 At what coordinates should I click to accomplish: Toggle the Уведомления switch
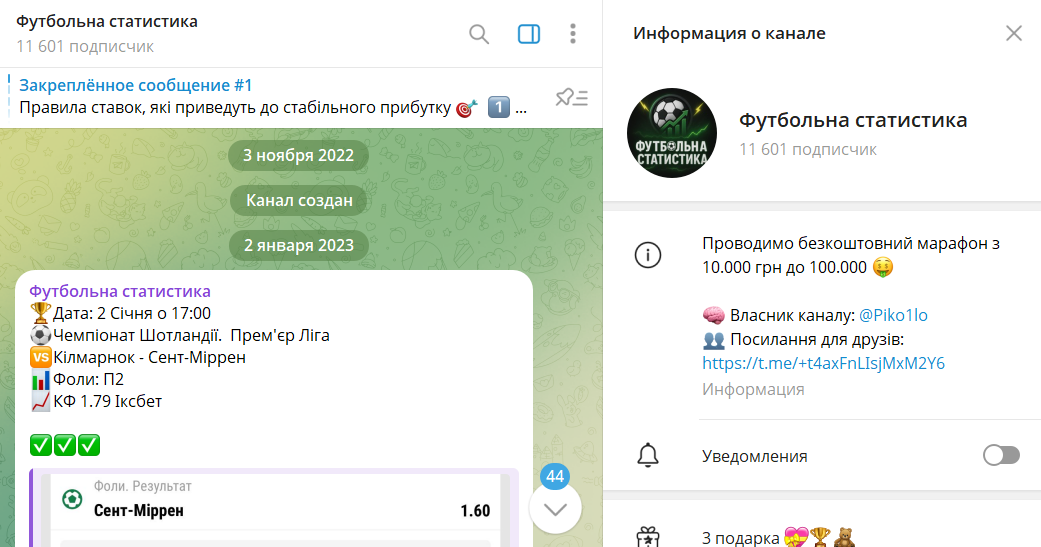1001,455
